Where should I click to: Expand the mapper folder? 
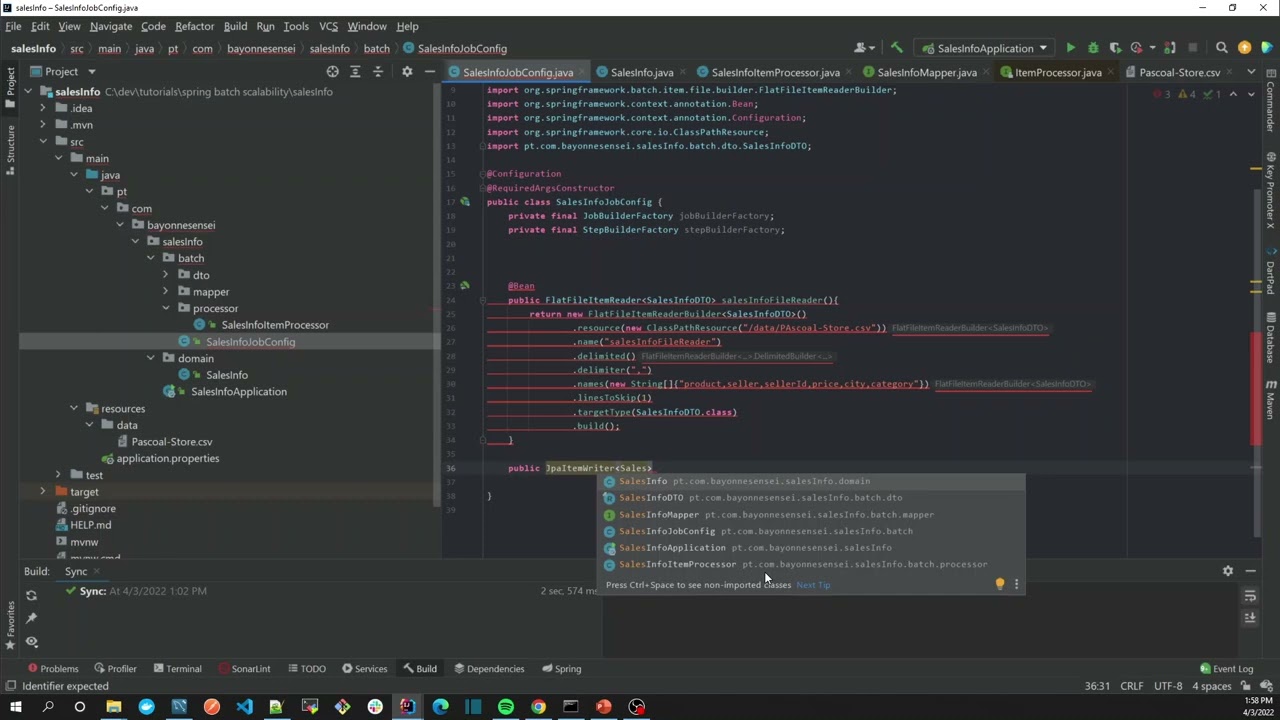pyautogui.click(x=166, y=292)
